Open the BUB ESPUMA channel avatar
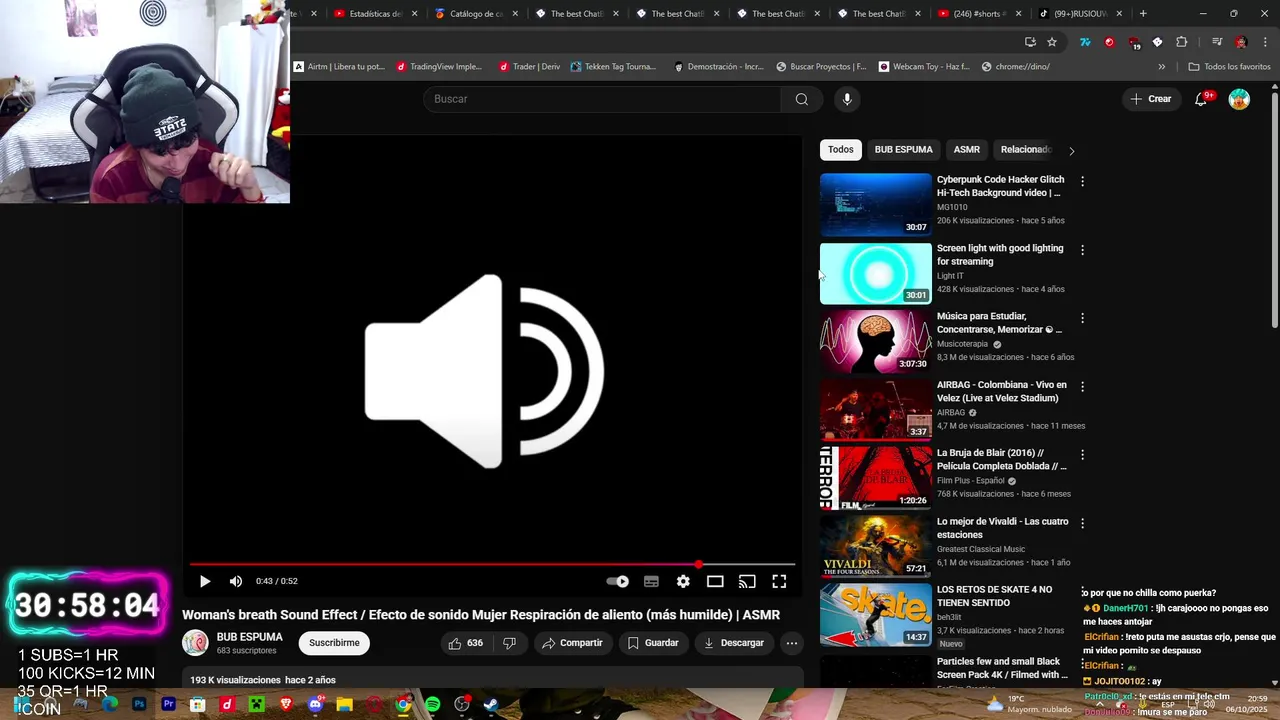This screenshot has width=1280, height=720. coord(195,643)
